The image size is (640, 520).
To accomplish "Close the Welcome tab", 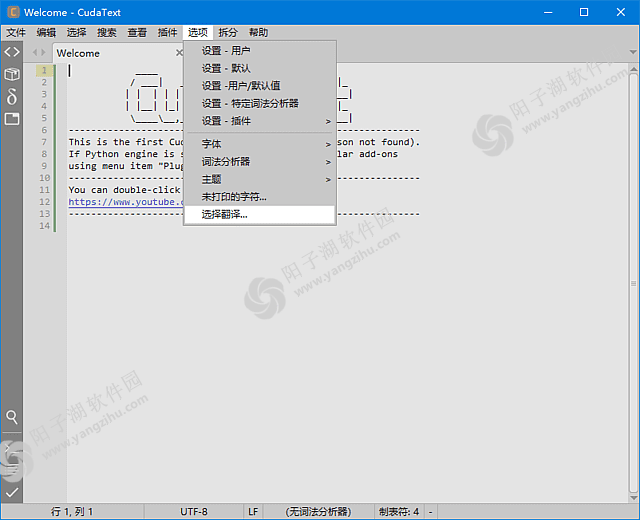I will 179,53.
